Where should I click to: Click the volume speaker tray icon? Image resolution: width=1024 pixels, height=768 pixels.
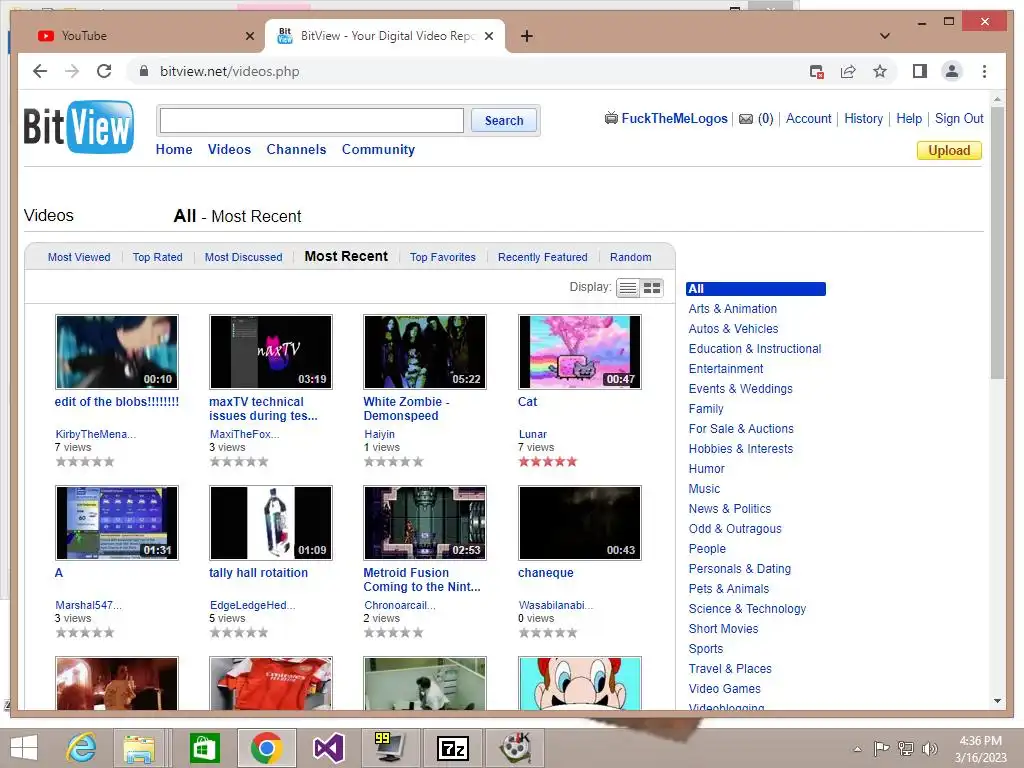(x=929, y=749)
